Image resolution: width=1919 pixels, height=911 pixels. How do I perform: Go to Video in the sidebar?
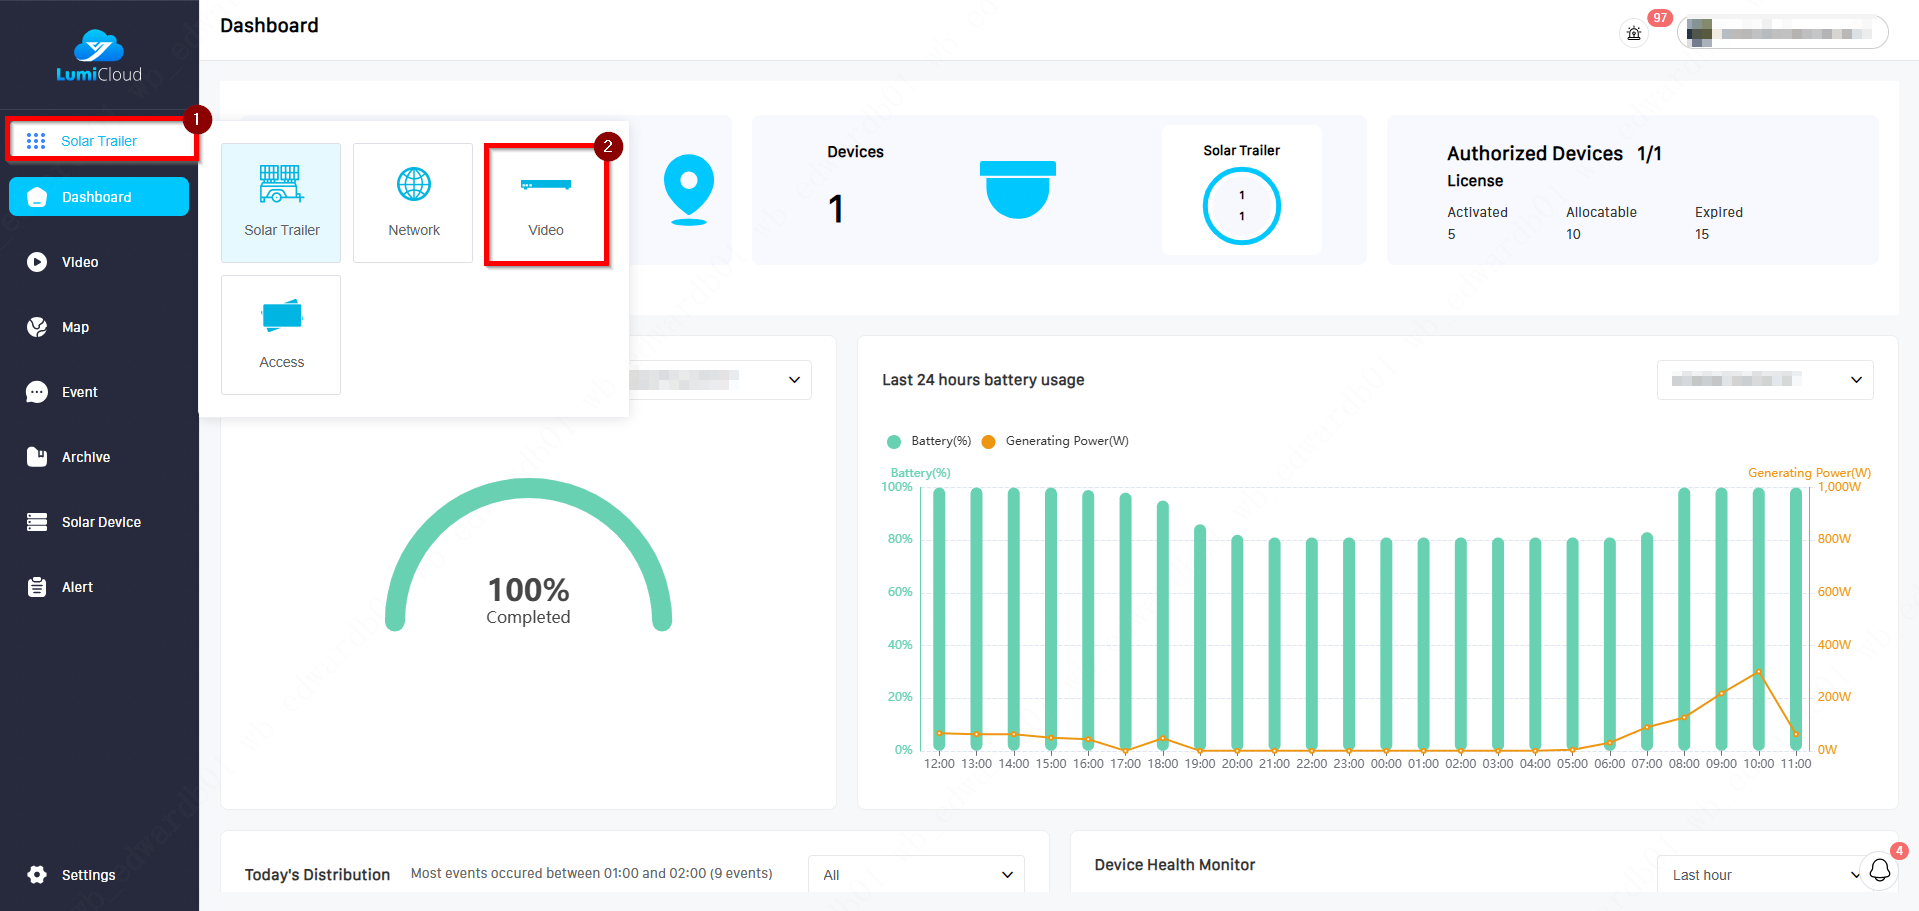tap(80, 262)
